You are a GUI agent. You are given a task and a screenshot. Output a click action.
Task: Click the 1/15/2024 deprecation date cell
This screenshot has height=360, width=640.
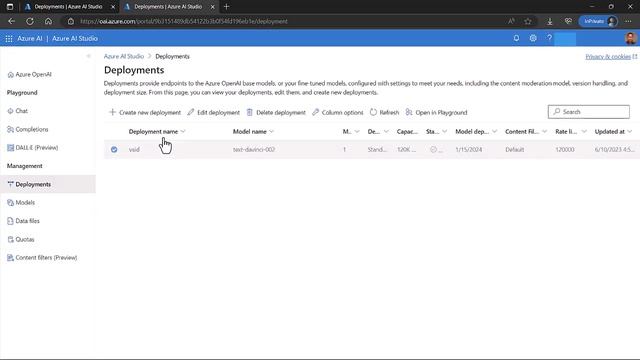coord(469,149)
